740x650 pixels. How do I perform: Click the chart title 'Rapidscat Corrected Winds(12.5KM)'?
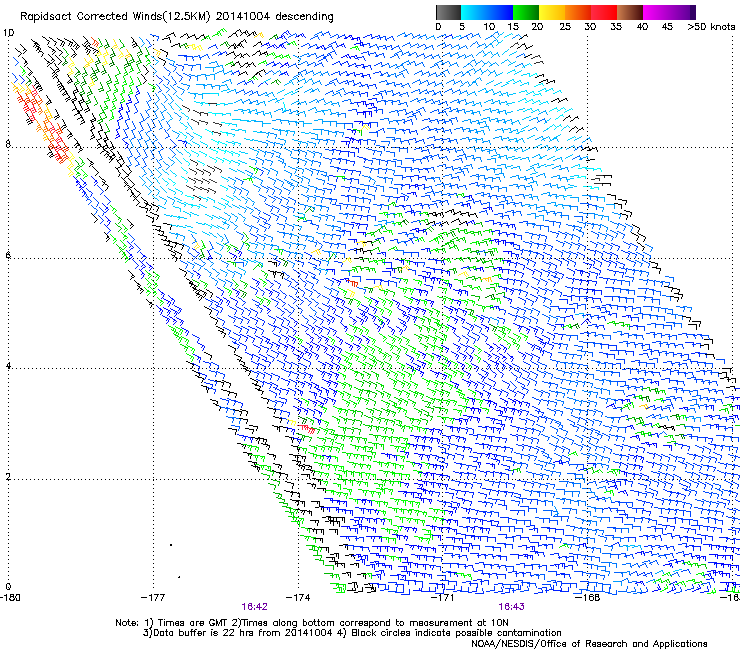tap(115, 17)
